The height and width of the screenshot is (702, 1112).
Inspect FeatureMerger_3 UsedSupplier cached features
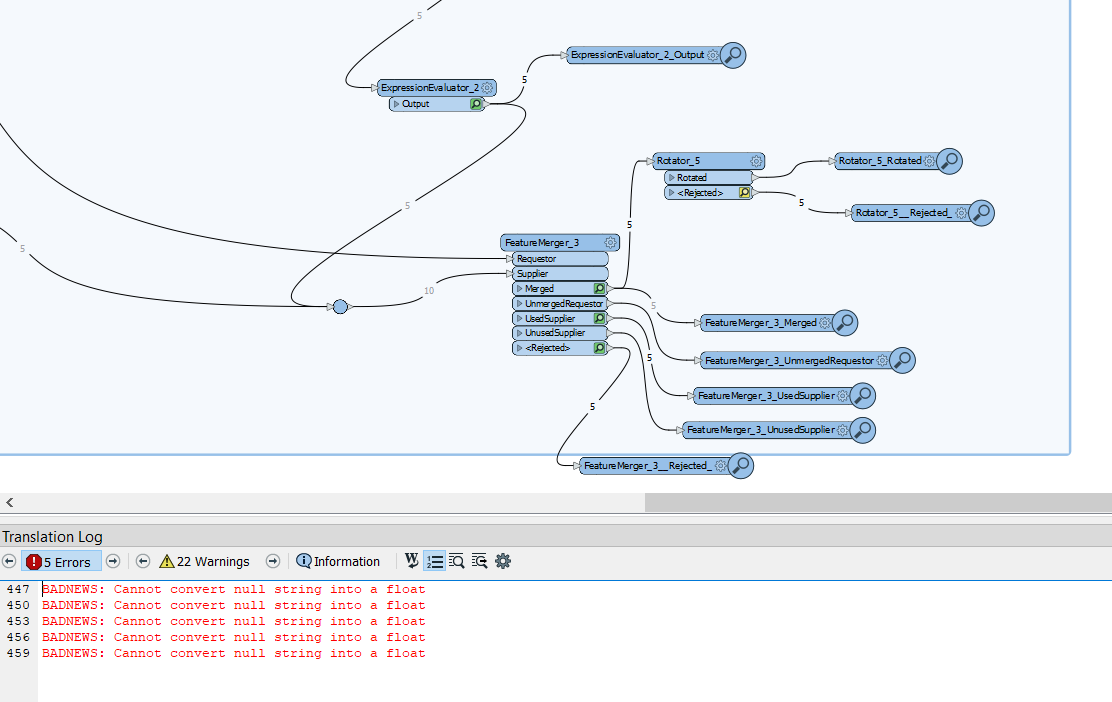click(599, 318)
